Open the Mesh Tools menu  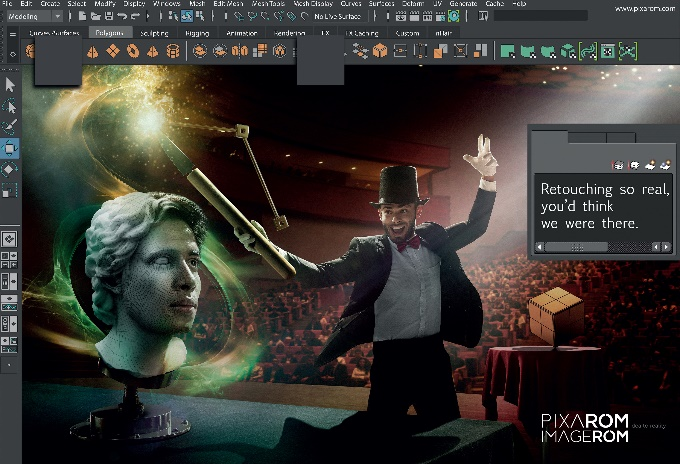point(268,3)
